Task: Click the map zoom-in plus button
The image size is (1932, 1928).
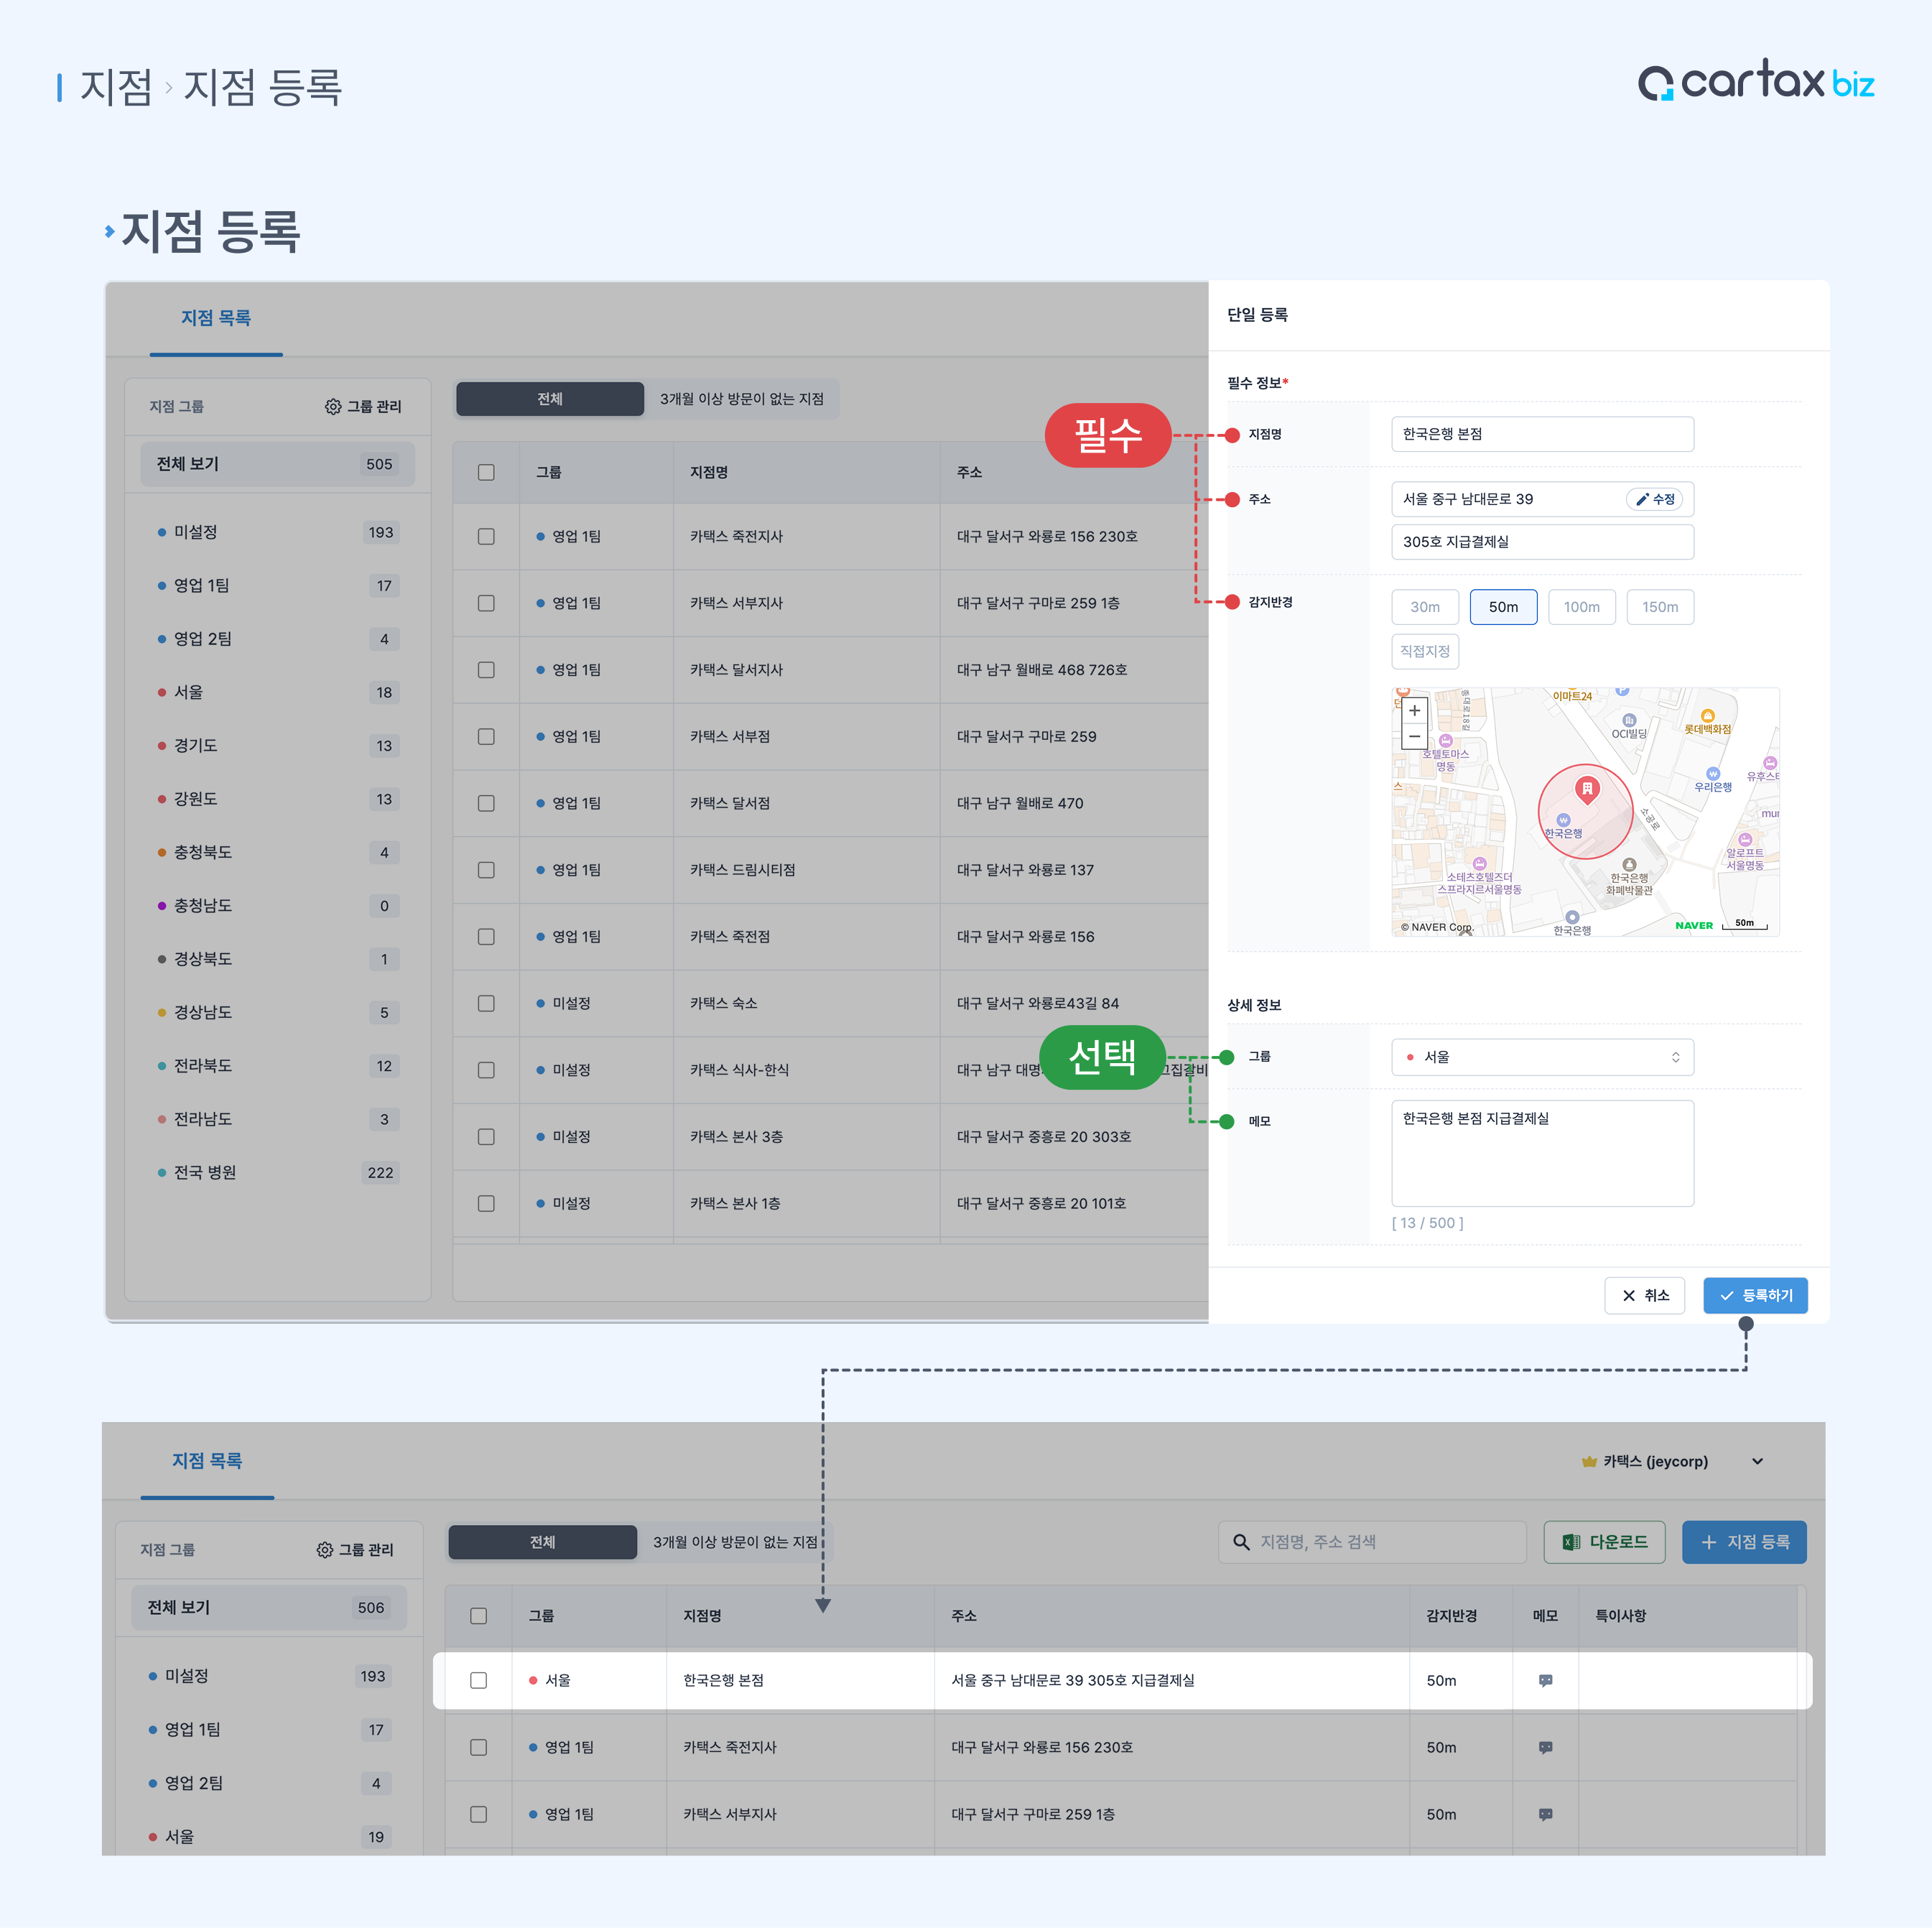Action: (1414, 711)
